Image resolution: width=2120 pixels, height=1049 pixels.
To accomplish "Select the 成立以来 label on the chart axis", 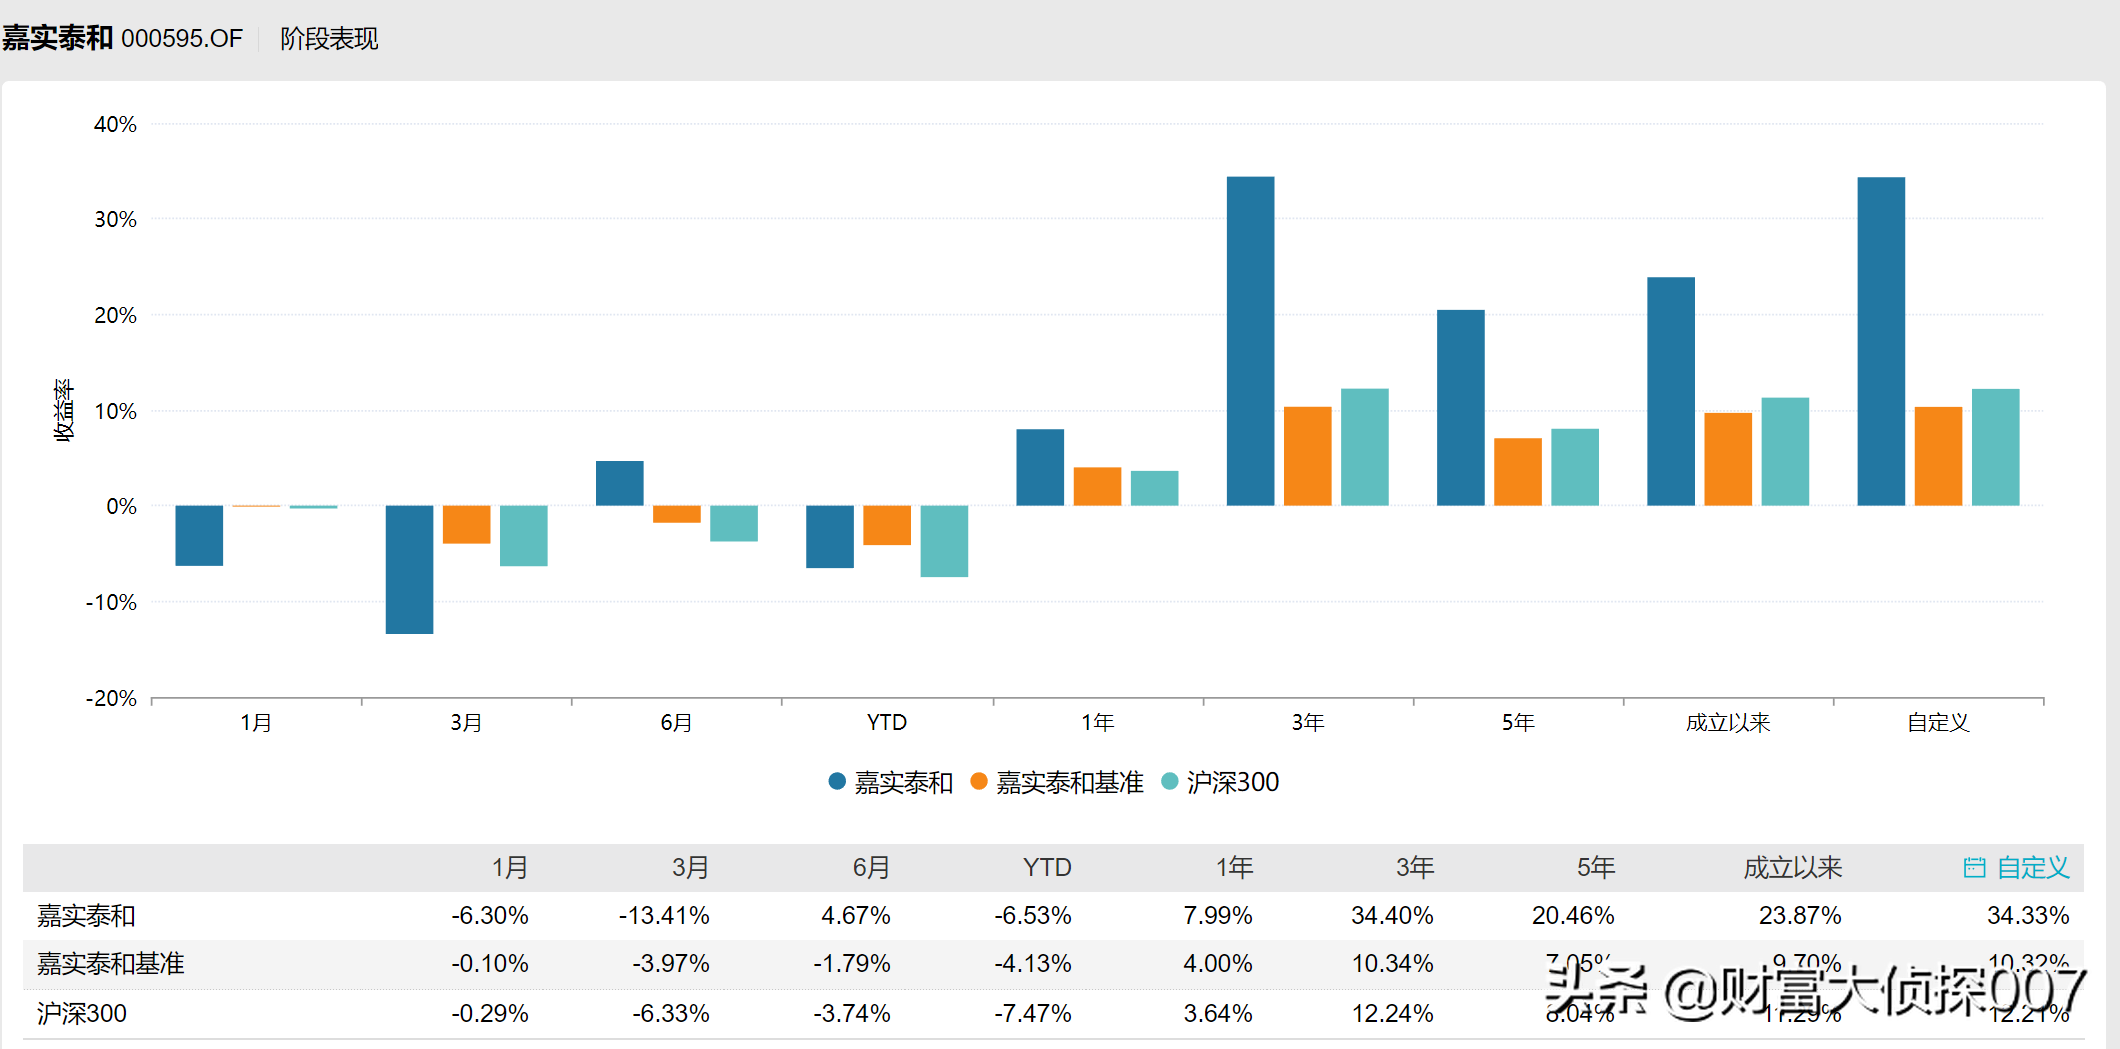I will [x=1728, y=722].
